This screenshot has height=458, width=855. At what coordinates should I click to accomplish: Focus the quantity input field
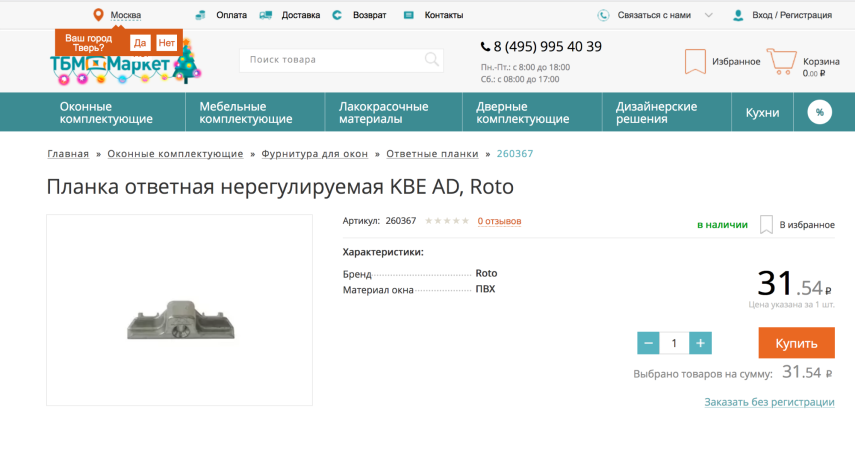tap(674, 343)
